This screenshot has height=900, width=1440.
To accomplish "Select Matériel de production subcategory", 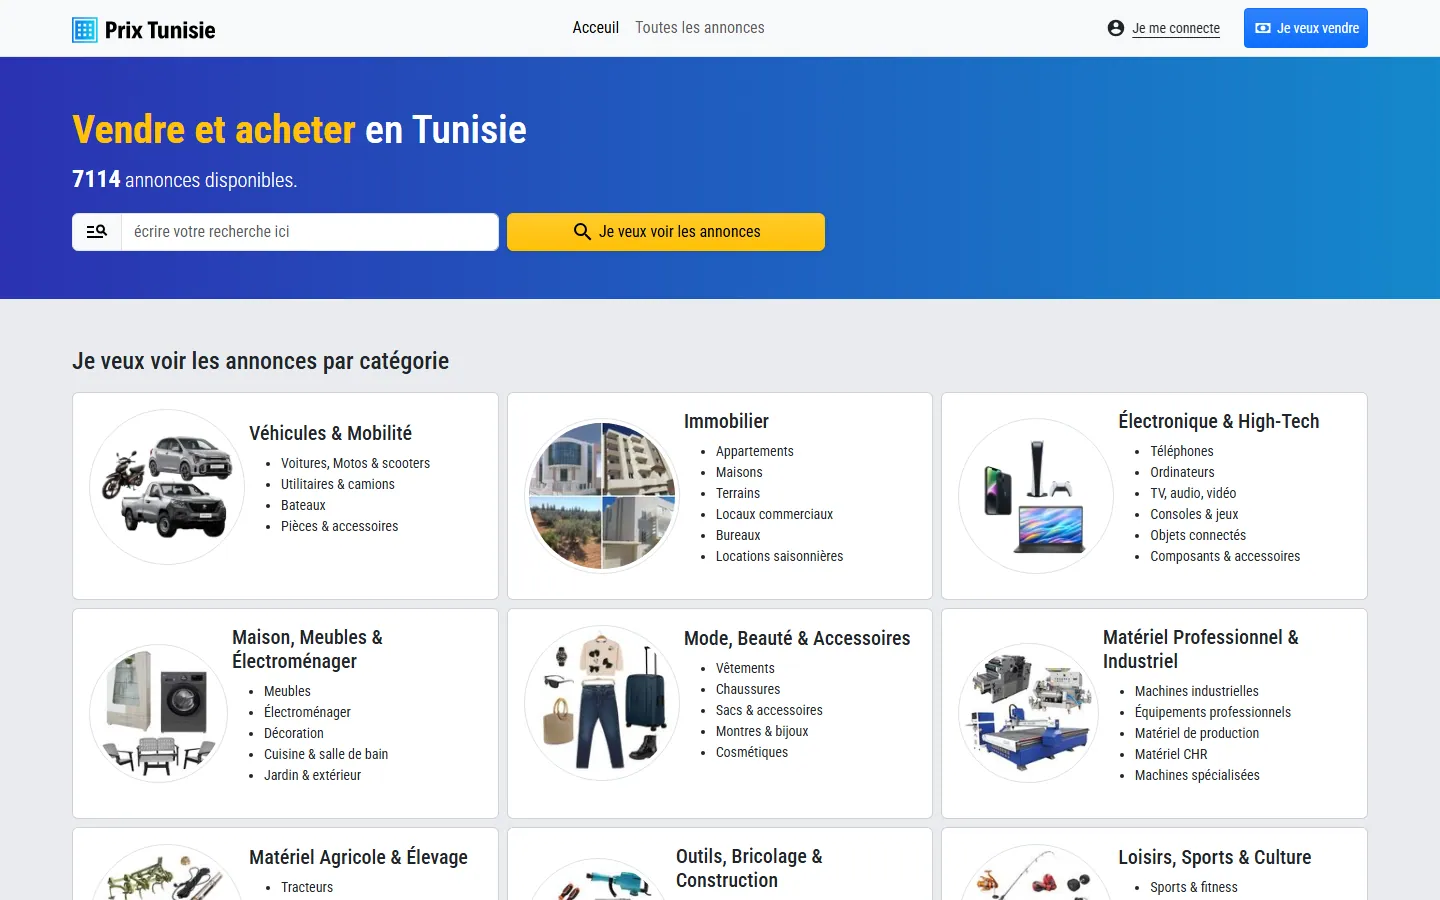I will tap(1197, 733).
